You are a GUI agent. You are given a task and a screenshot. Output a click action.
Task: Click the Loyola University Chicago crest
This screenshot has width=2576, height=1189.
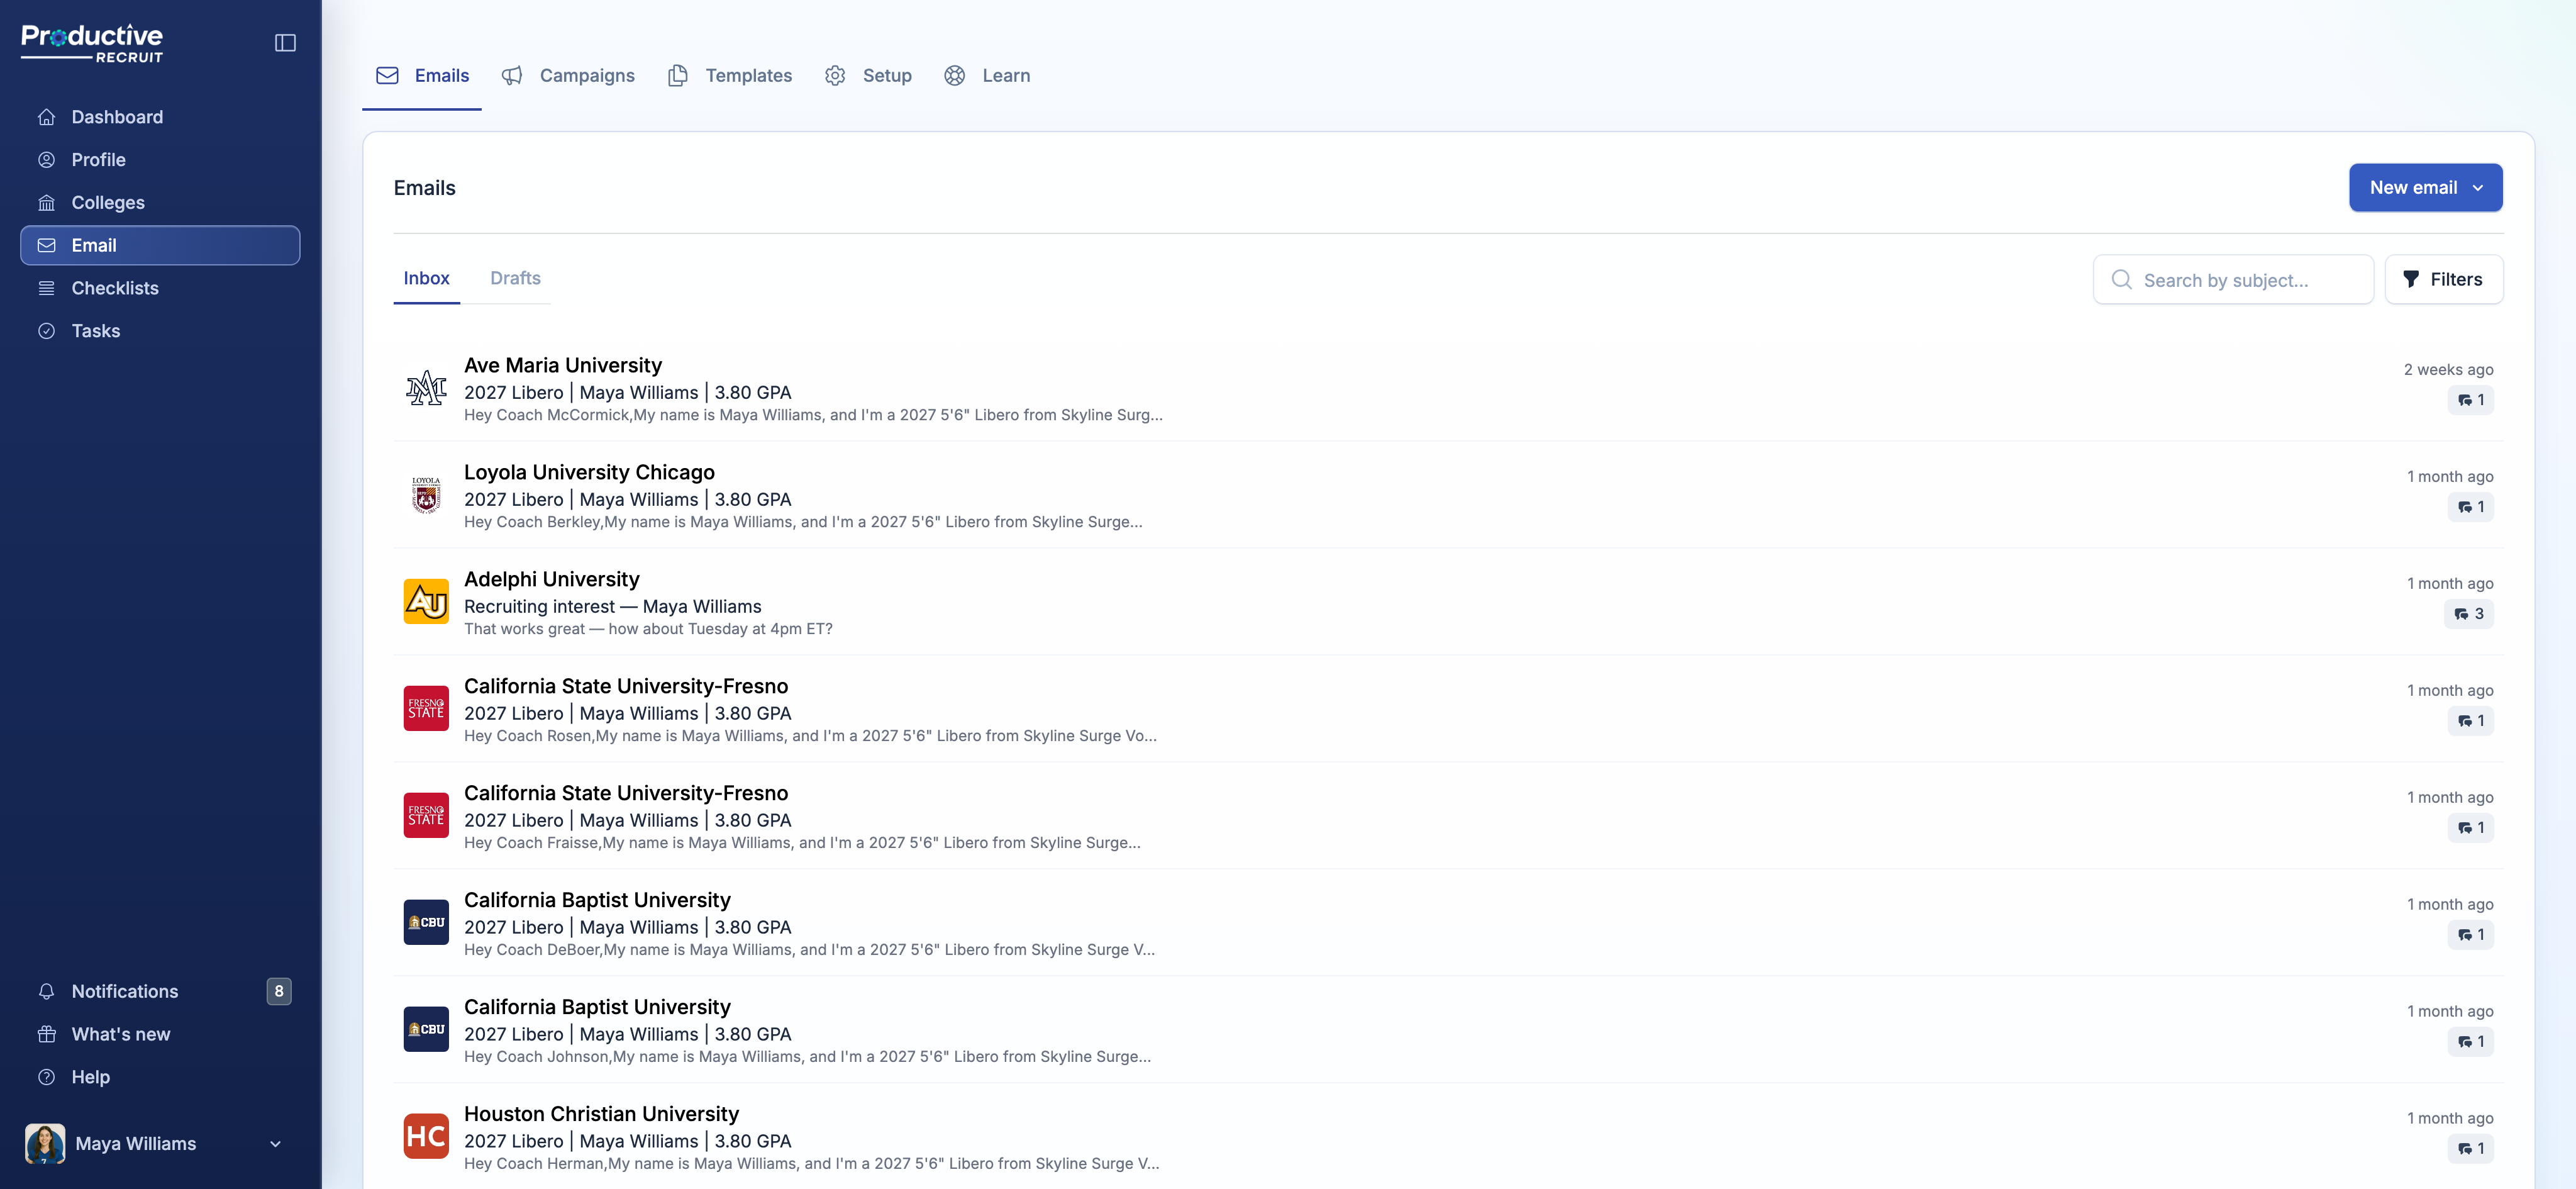pyautogui.click(x=426, y=495)
